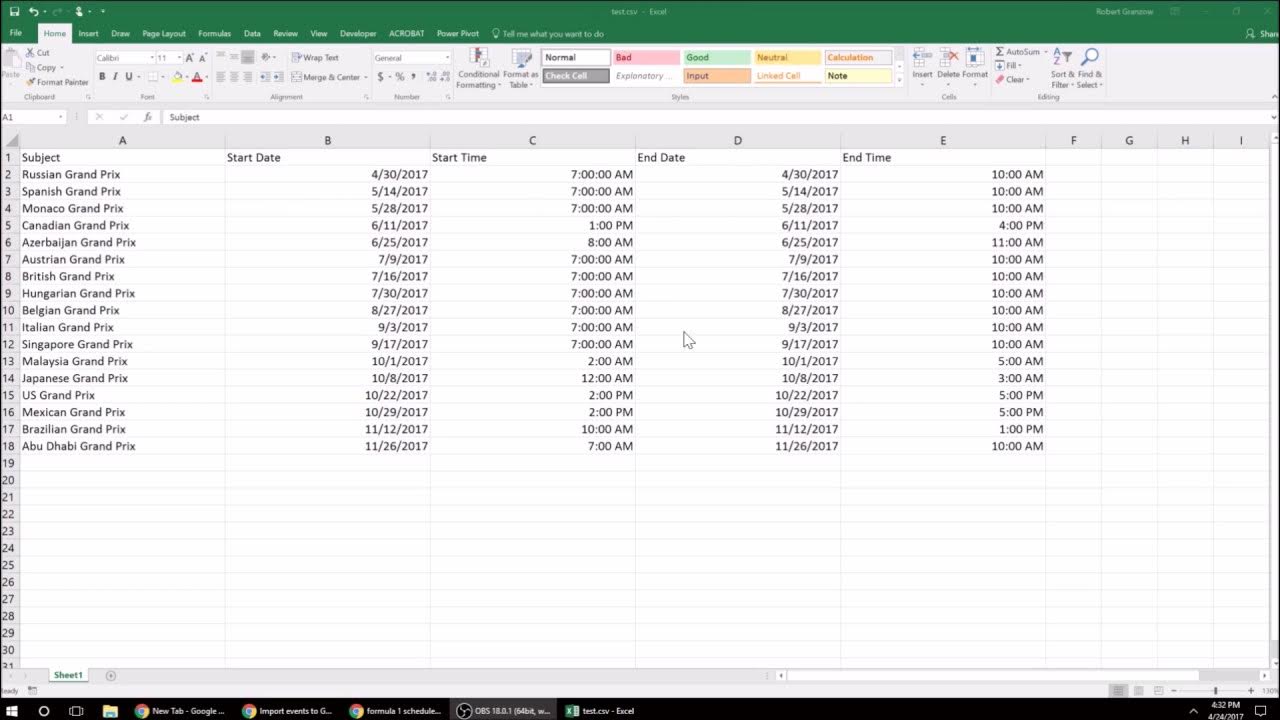Open the File tab
This screenshot has height=720, width=1280.
click(x=16, y=33)
